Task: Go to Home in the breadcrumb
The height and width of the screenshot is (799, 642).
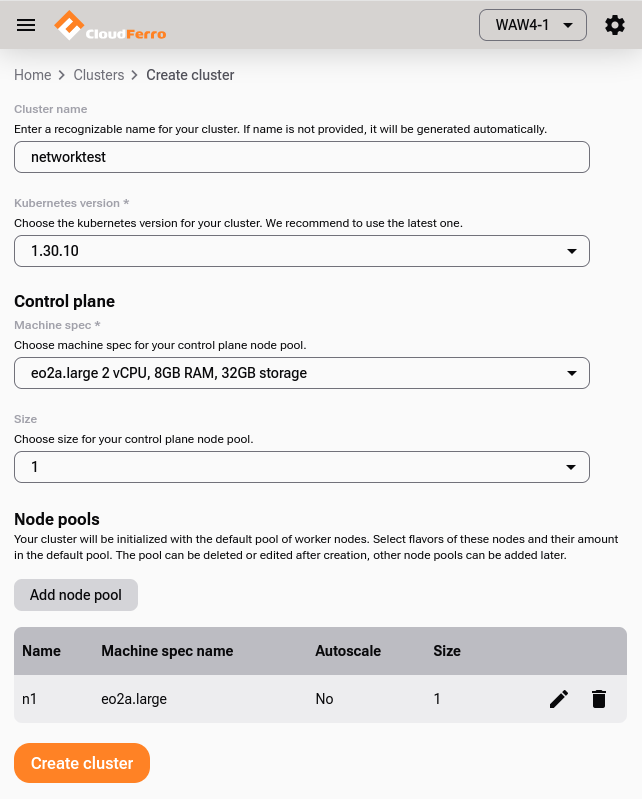Action: click(32, 75)
